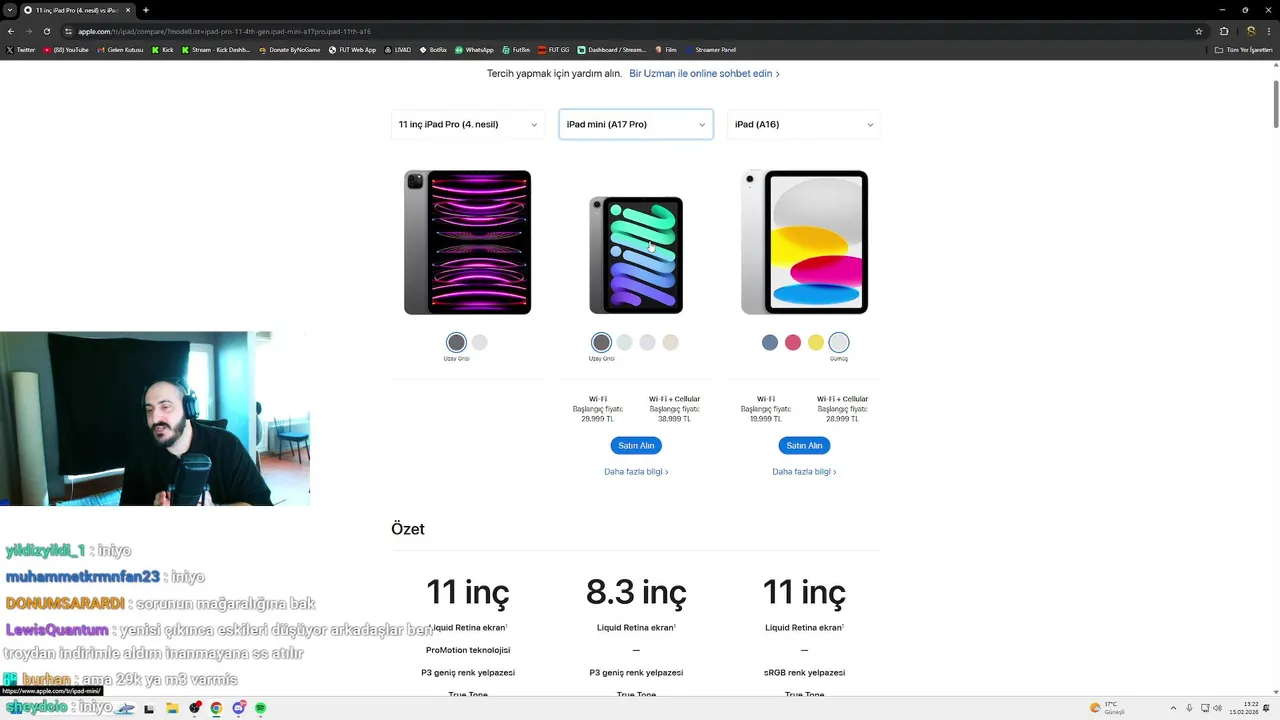Open a new browser tab
The width and height of the screenshot is (1280, 720).
146,10
